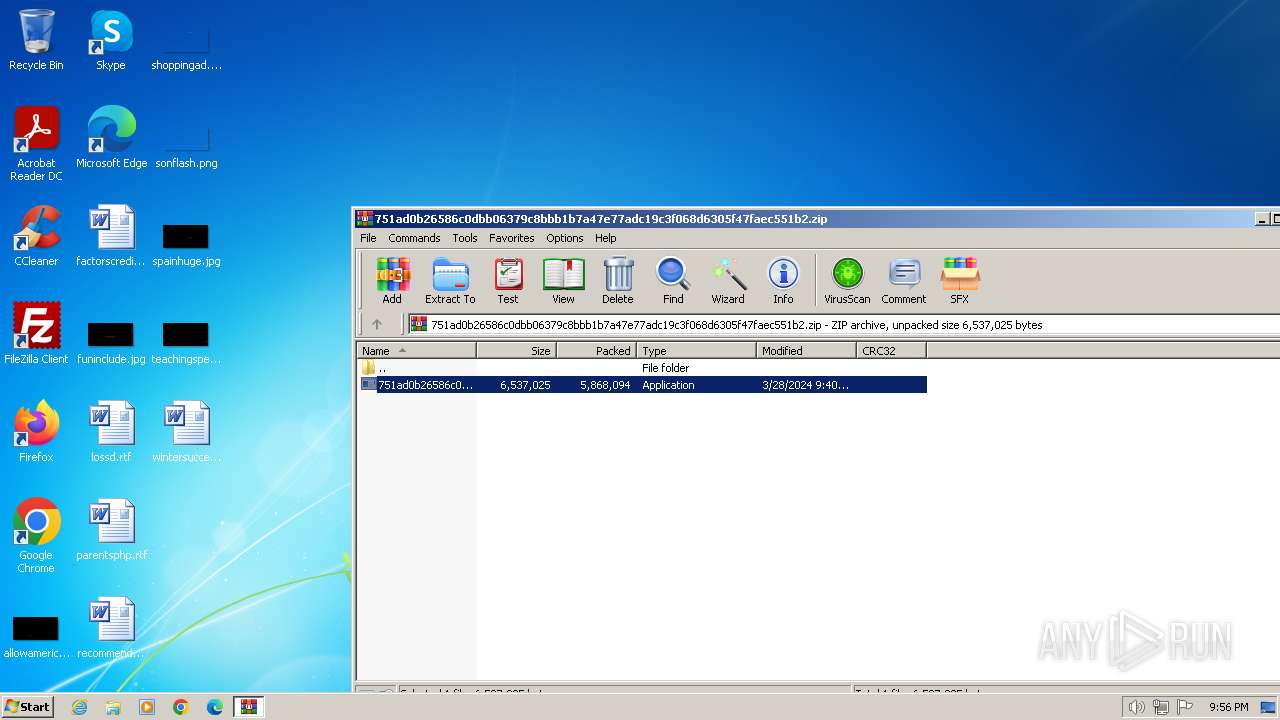Sort by the Size column header

pos(516,350)
